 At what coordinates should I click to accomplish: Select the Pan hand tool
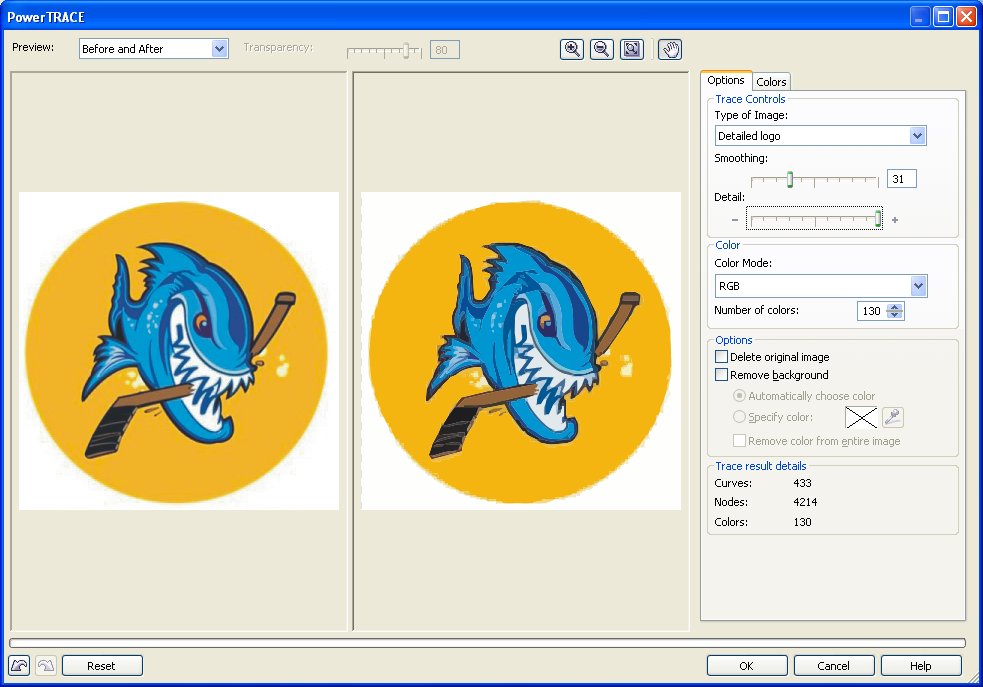[x=670, y=50]
